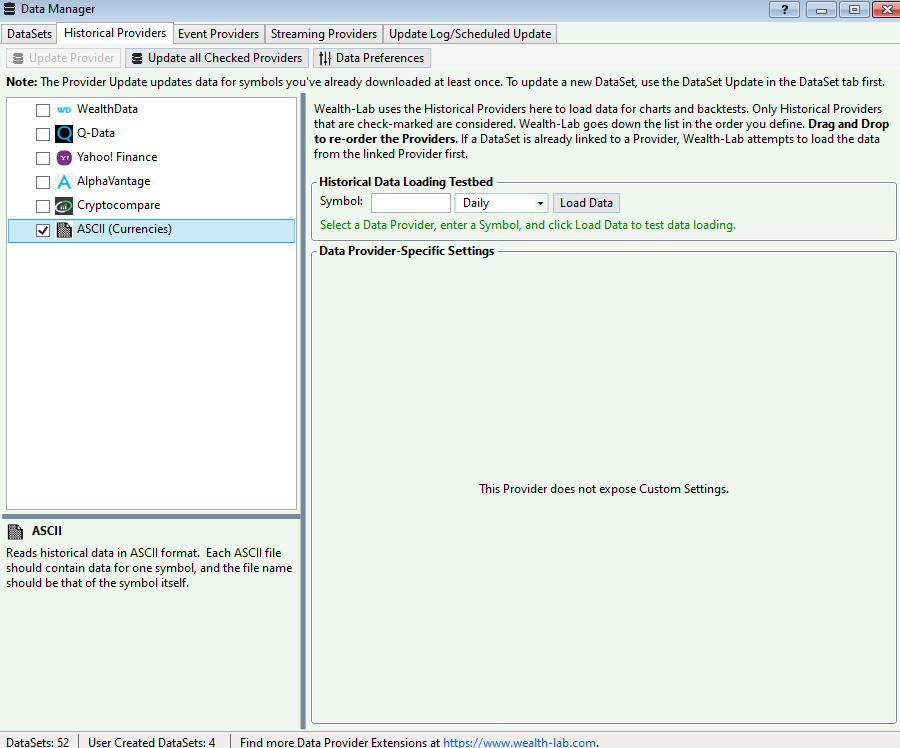Click the horizontal splitter above ASCII description
This screenshot has width=900, height=748.
tap(151, 517)
